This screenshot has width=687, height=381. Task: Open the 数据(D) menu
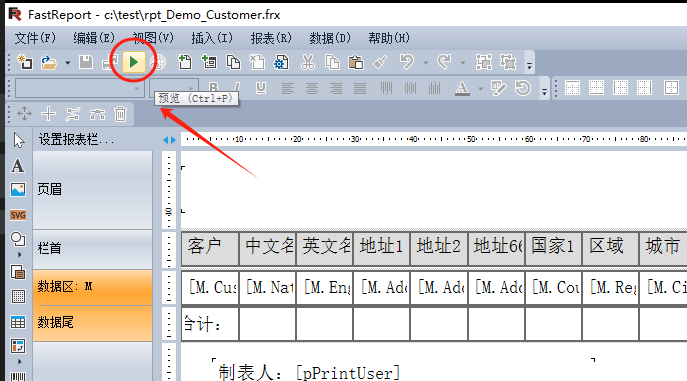330,39
